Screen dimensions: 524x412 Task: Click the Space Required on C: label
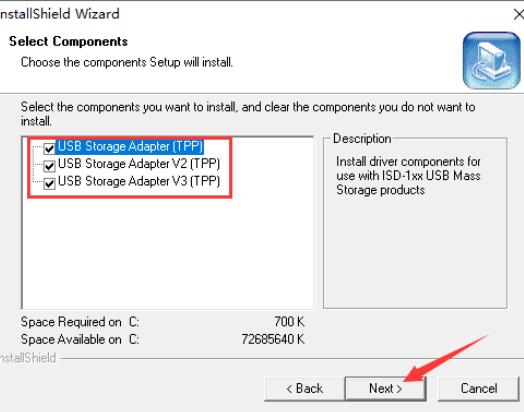coord(80,322)
